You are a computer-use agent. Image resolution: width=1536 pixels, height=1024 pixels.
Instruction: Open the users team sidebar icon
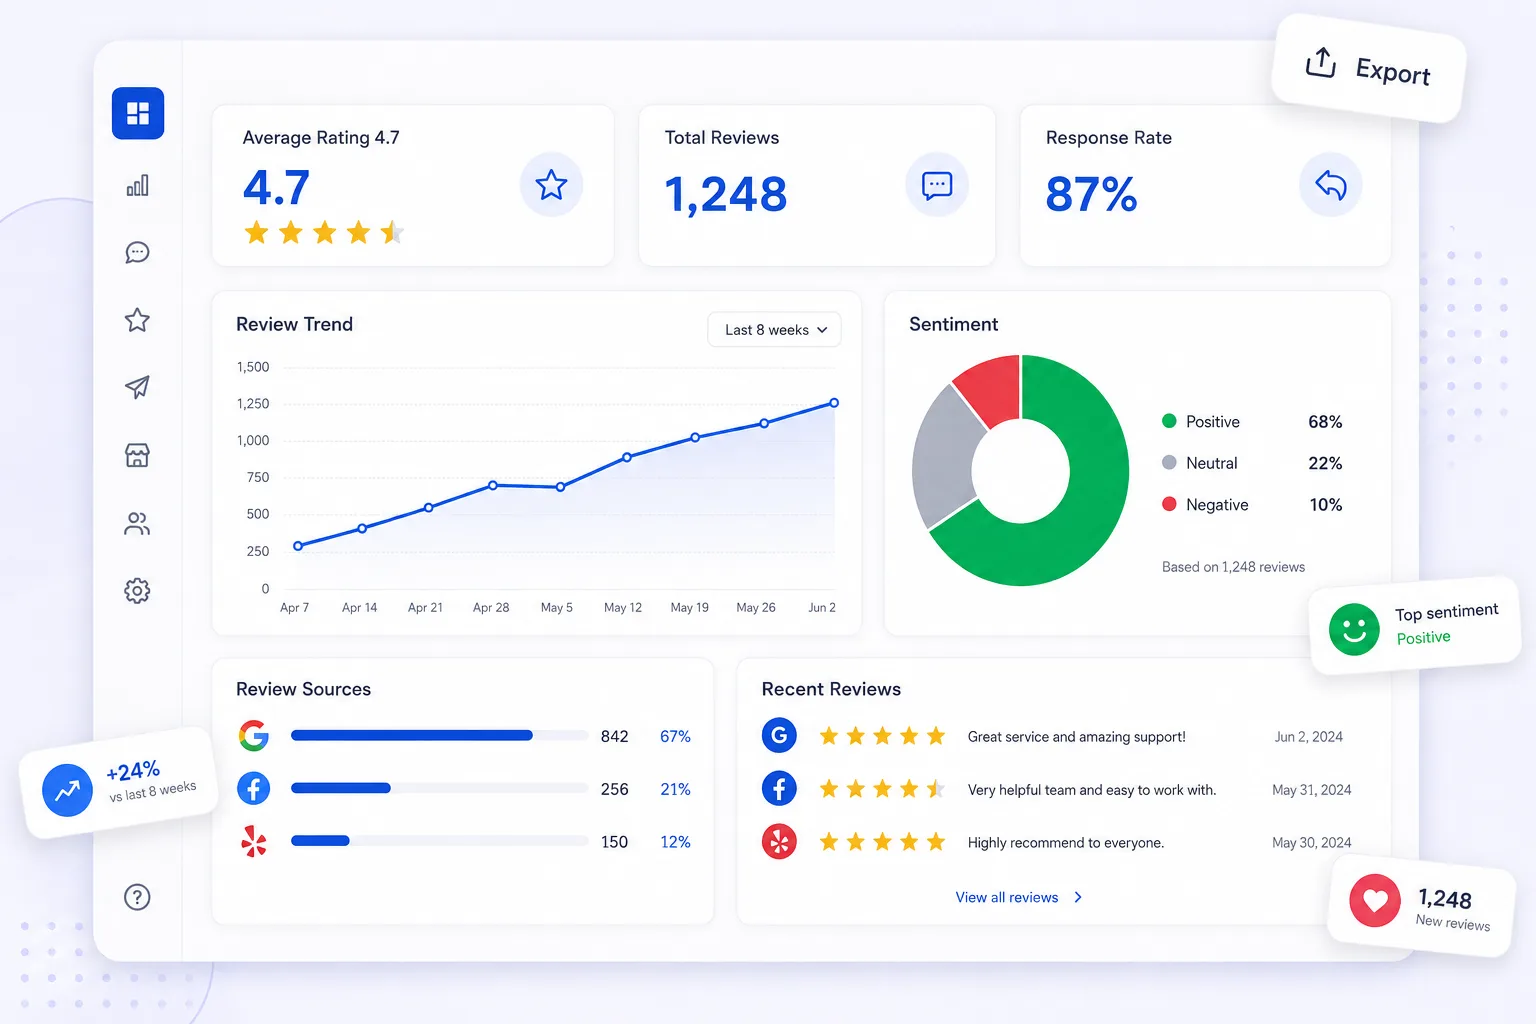(138, 523)
